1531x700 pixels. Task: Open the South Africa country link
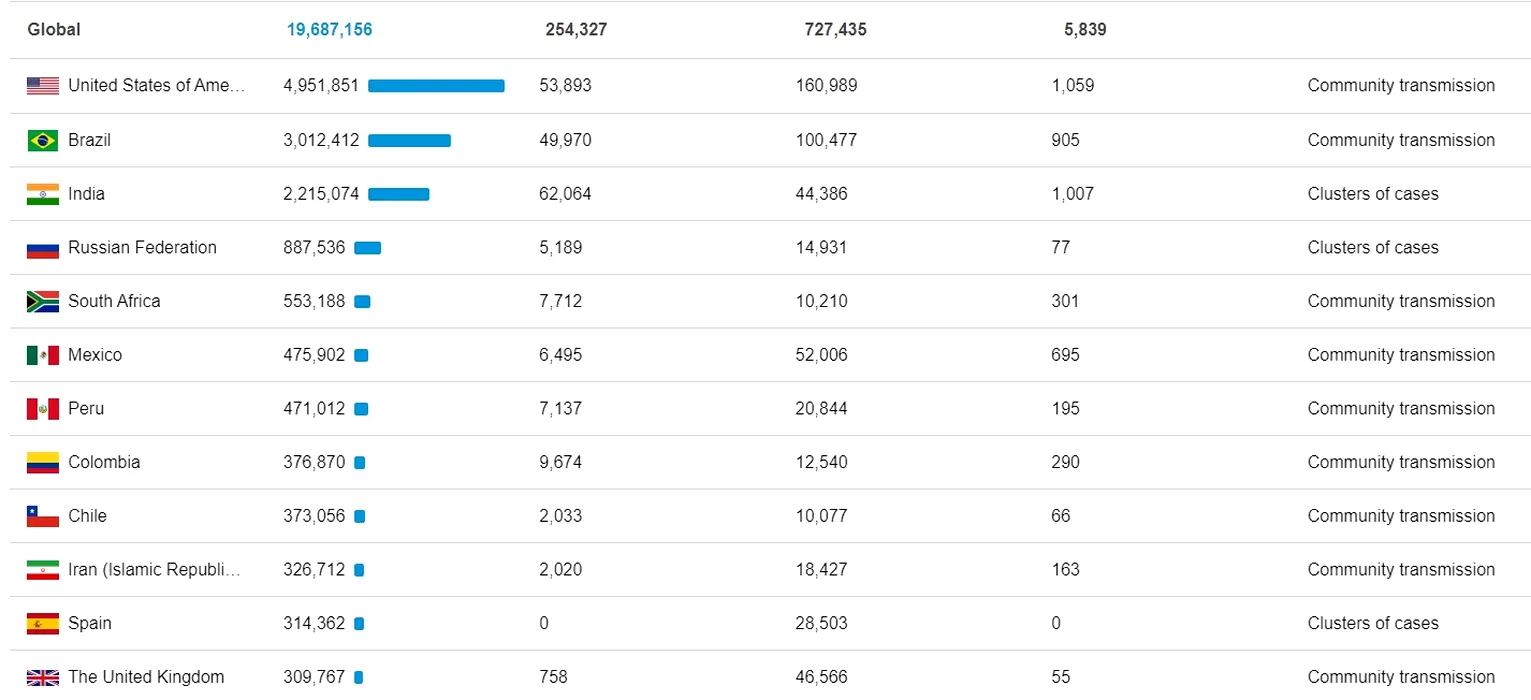[x=114, y=301]
